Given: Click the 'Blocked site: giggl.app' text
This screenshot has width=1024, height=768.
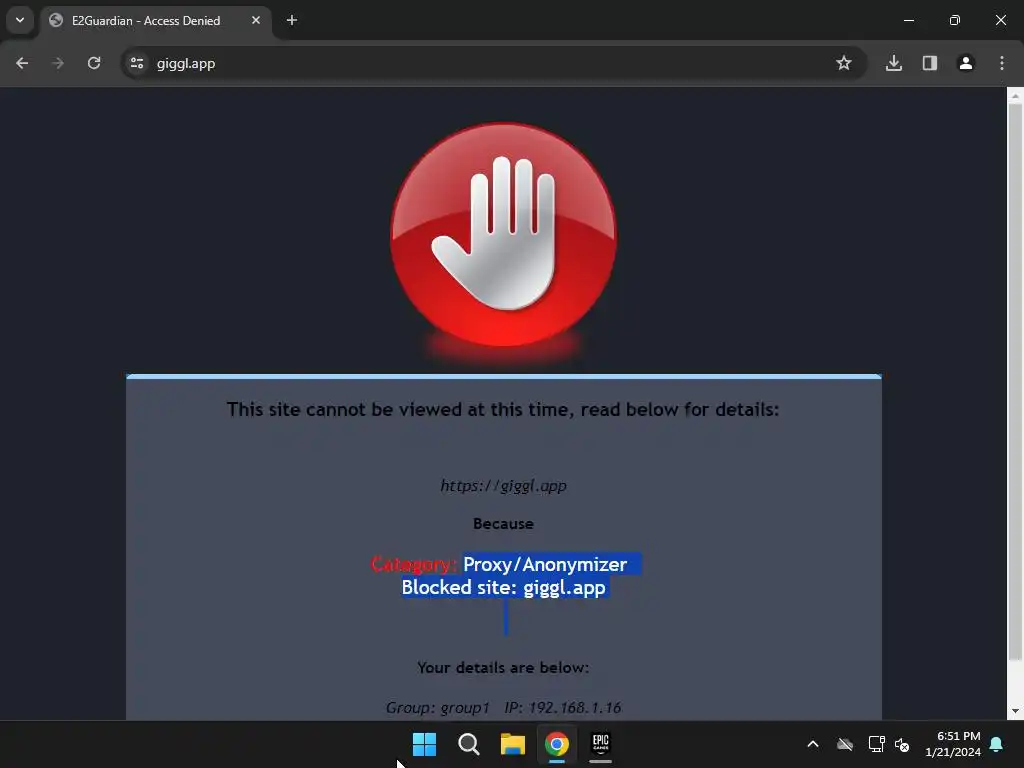Looking at the screenshot, I should click(x=504, y=588).
